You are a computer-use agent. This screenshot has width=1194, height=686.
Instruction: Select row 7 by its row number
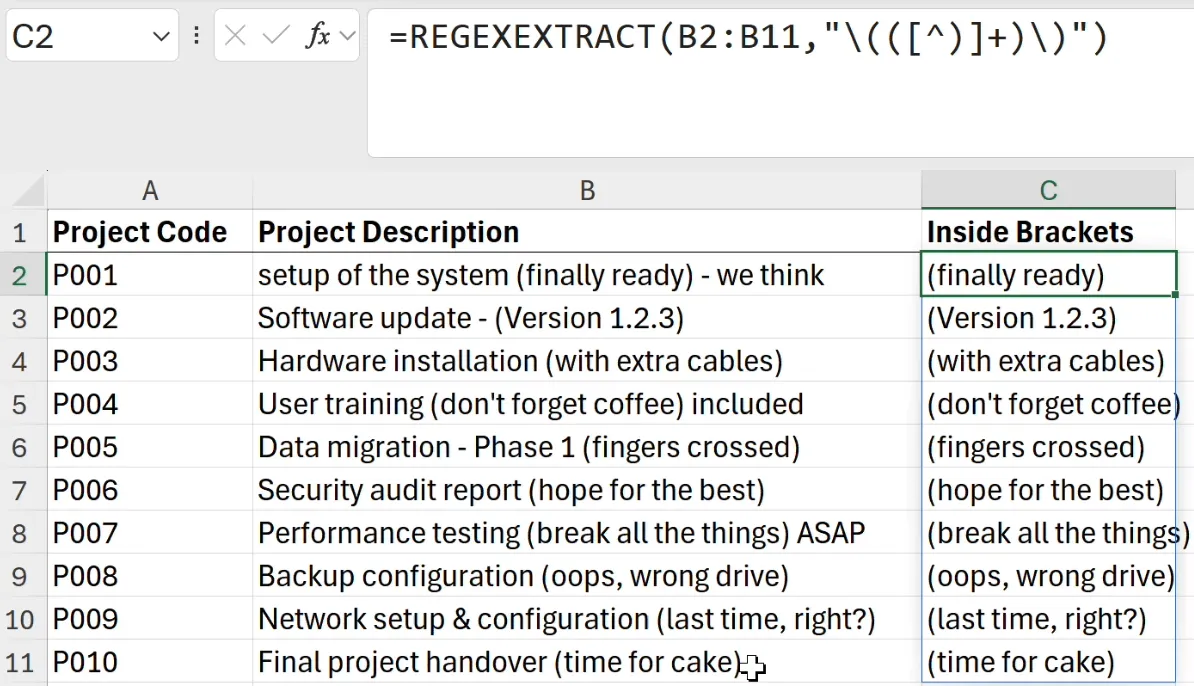(22, 490)
